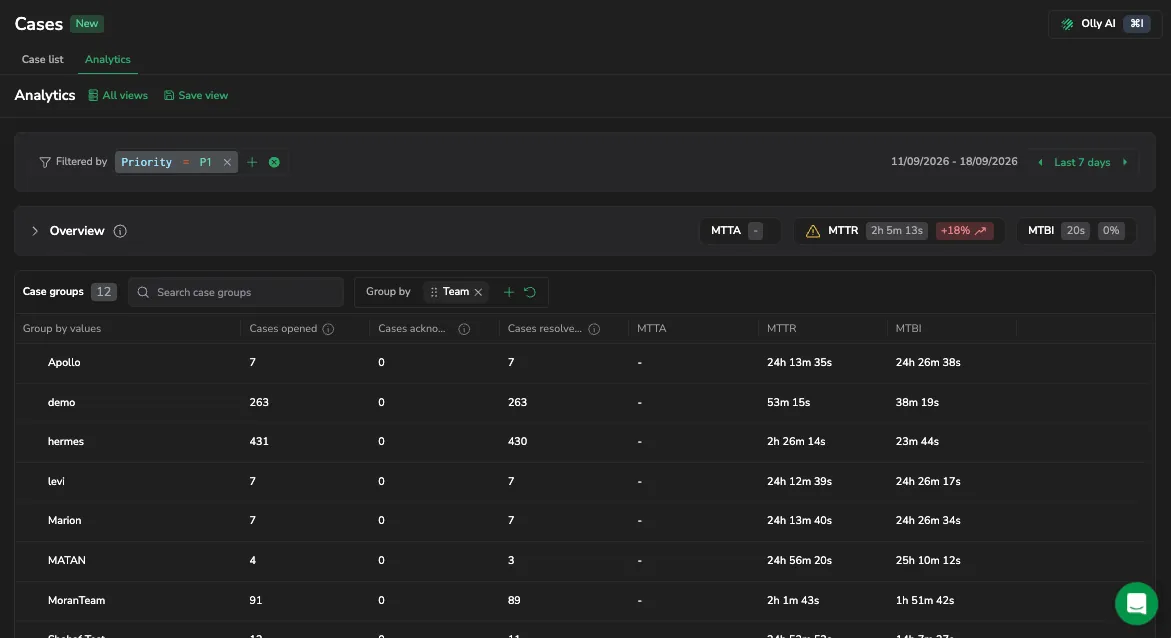Open Last 7 days range picker
Screen dimensions: 1171x638
click(1081, 162)
